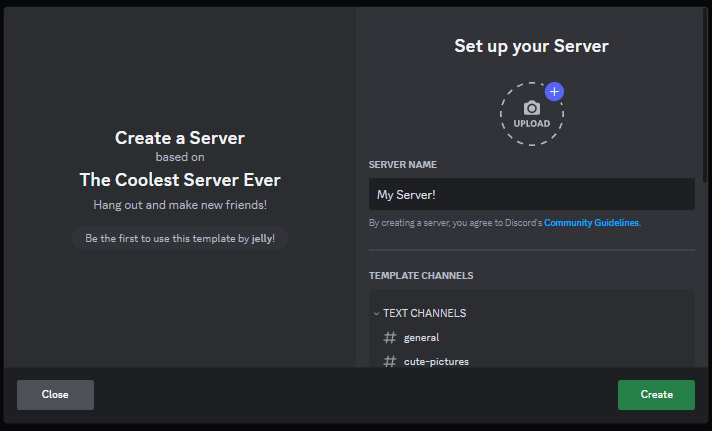Click the template pill mentioning jelly
712x431 pixels.
pos(180,238)
